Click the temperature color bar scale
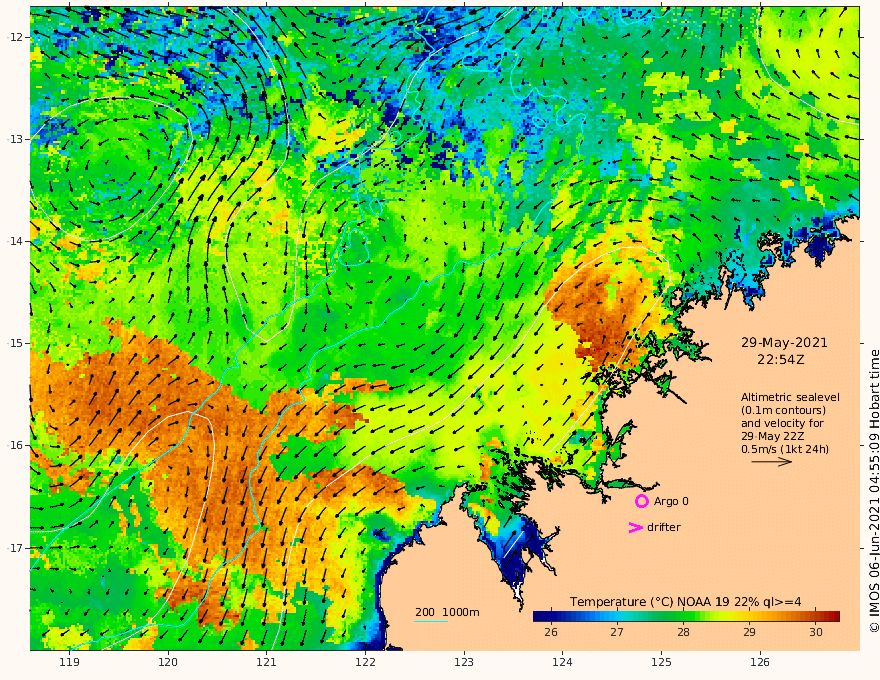The image size is (880, 680). click(x=686, y=616)
